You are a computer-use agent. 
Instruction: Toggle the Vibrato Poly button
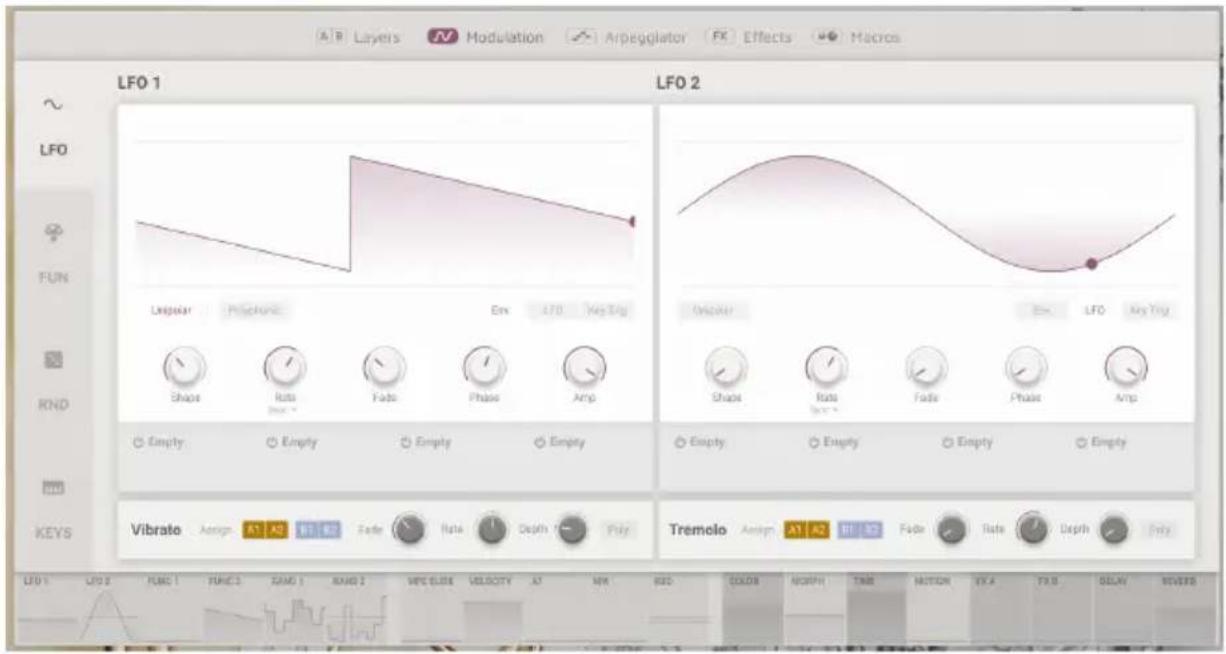point(619,528)
